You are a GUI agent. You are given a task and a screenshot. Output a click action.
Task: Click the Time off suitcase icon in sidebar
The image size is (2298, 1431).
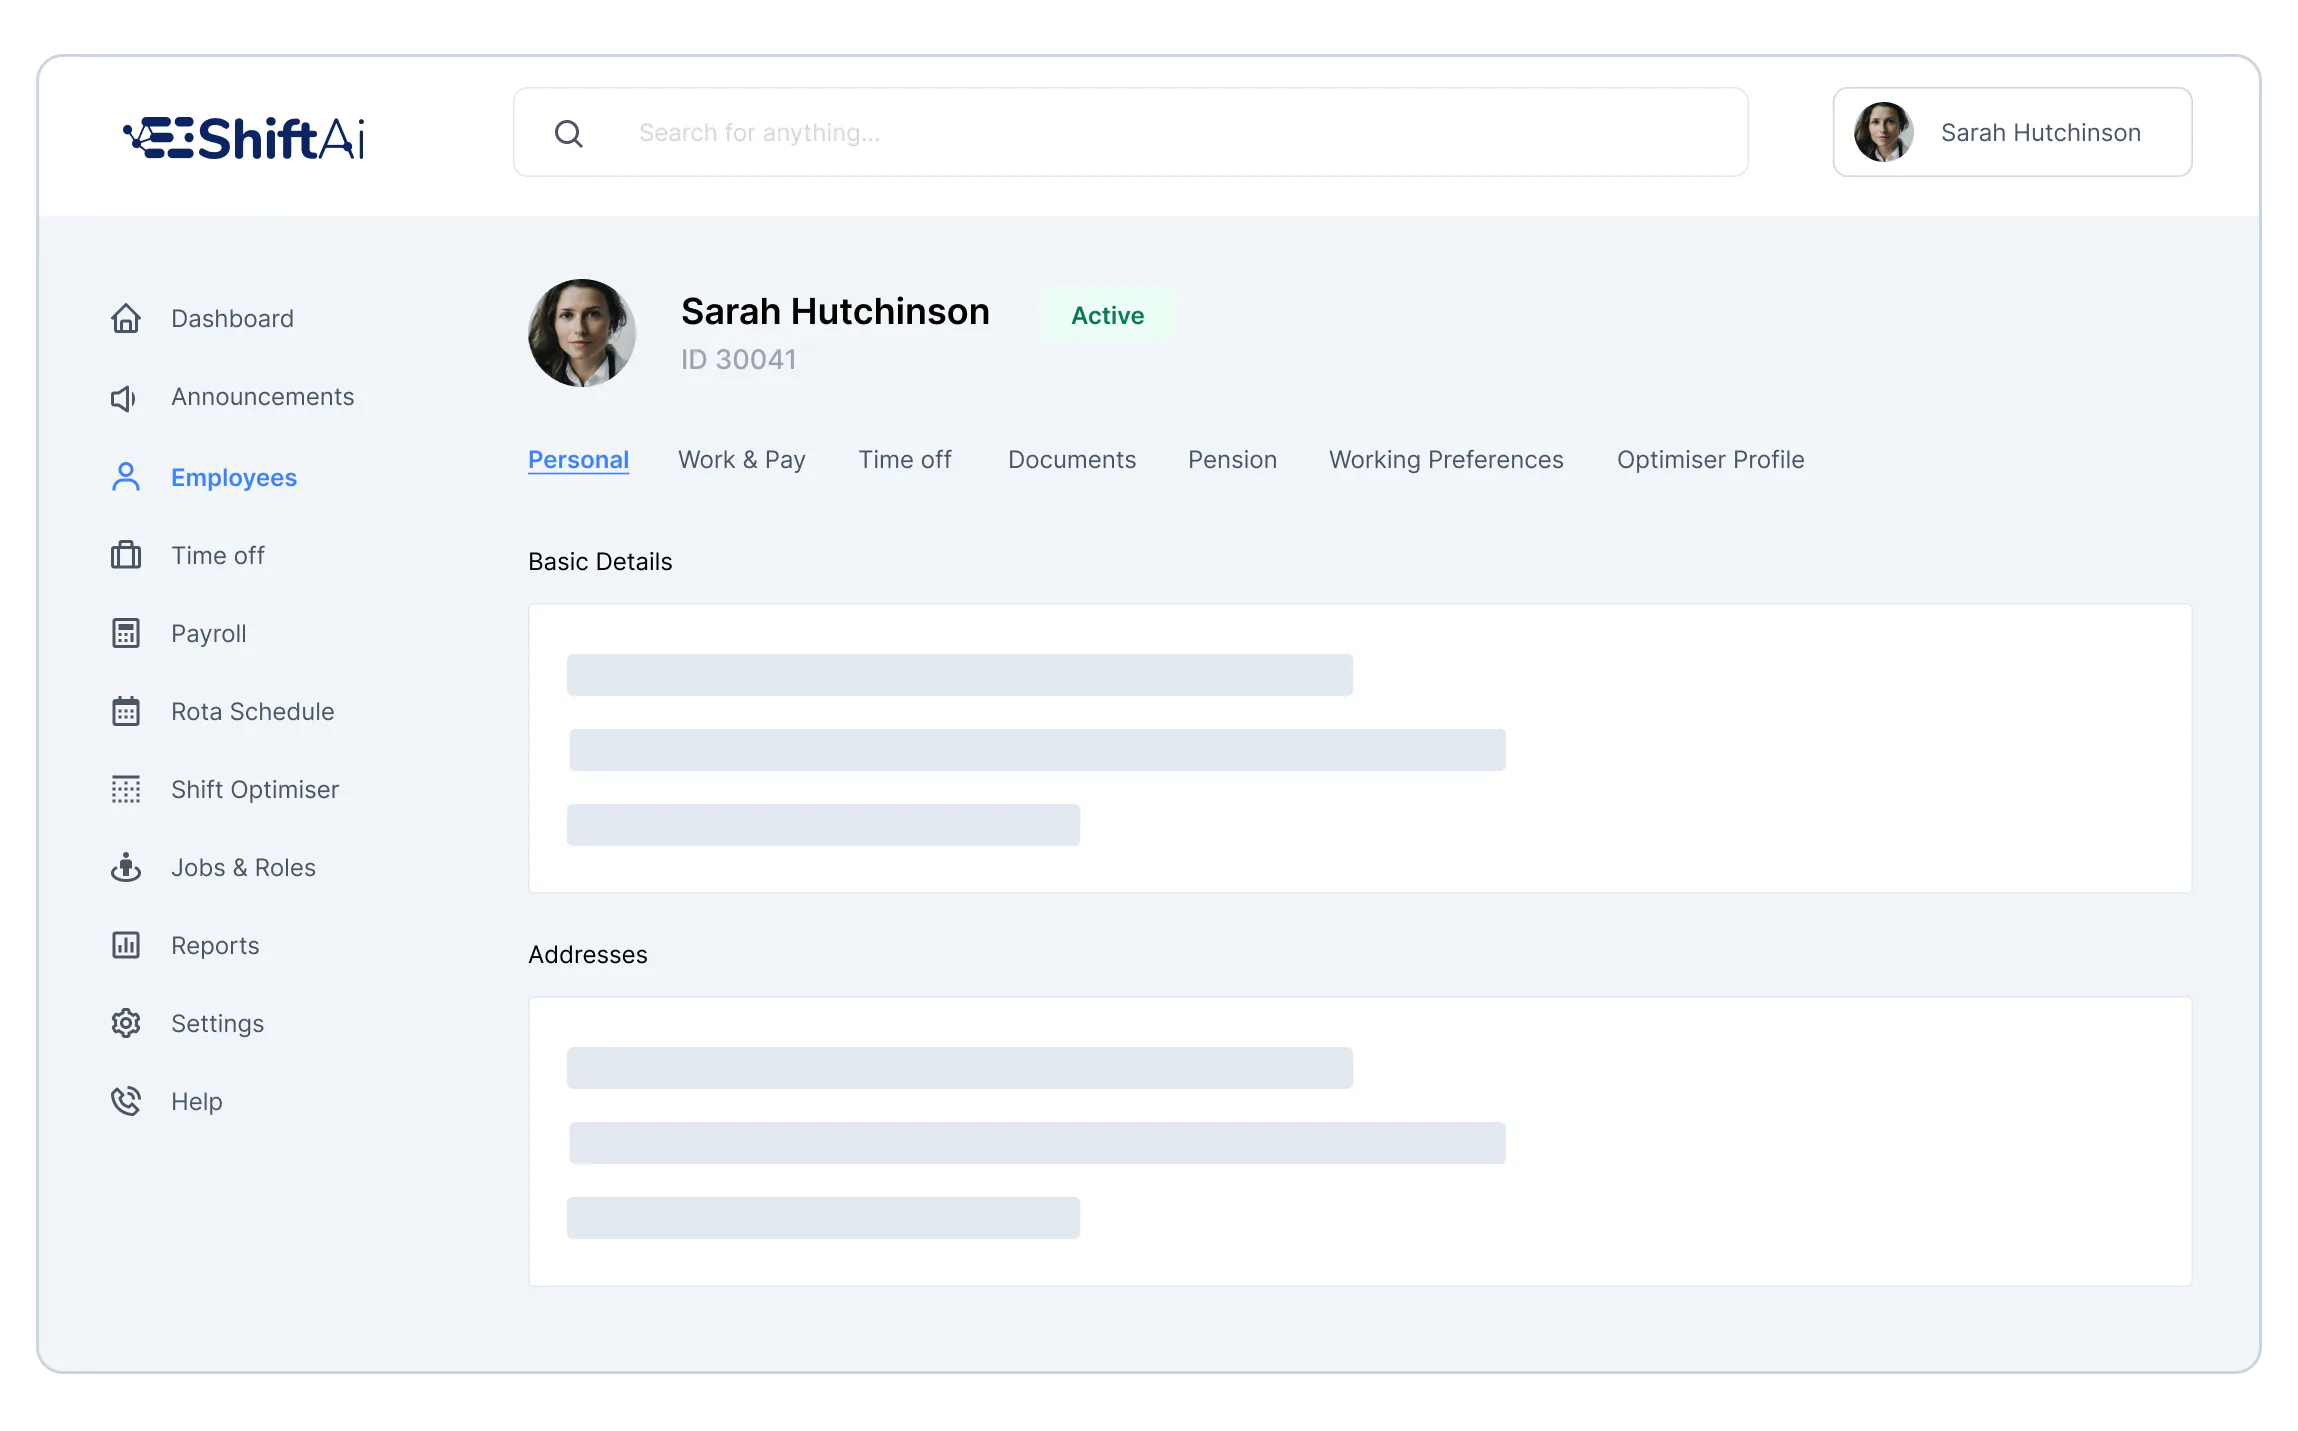[x=126, y=555]
